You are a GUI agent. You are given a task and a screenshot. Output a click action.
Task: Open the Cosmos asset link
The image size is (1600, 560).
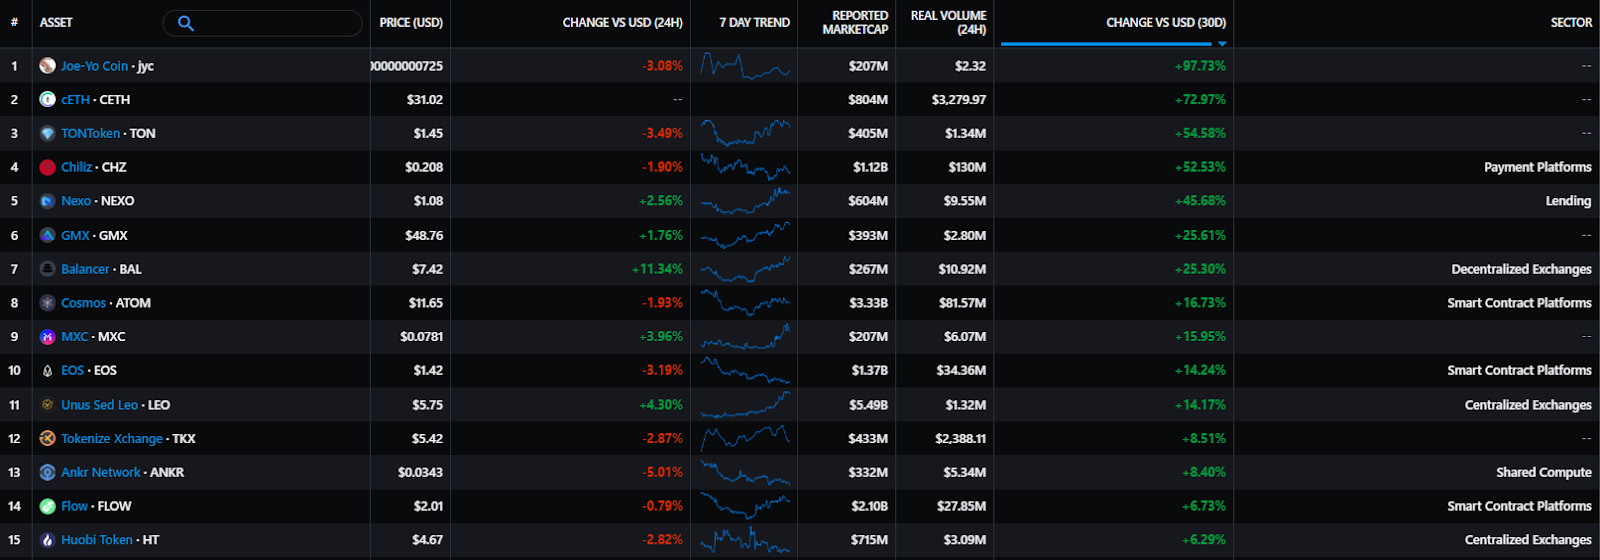(83, 303)
